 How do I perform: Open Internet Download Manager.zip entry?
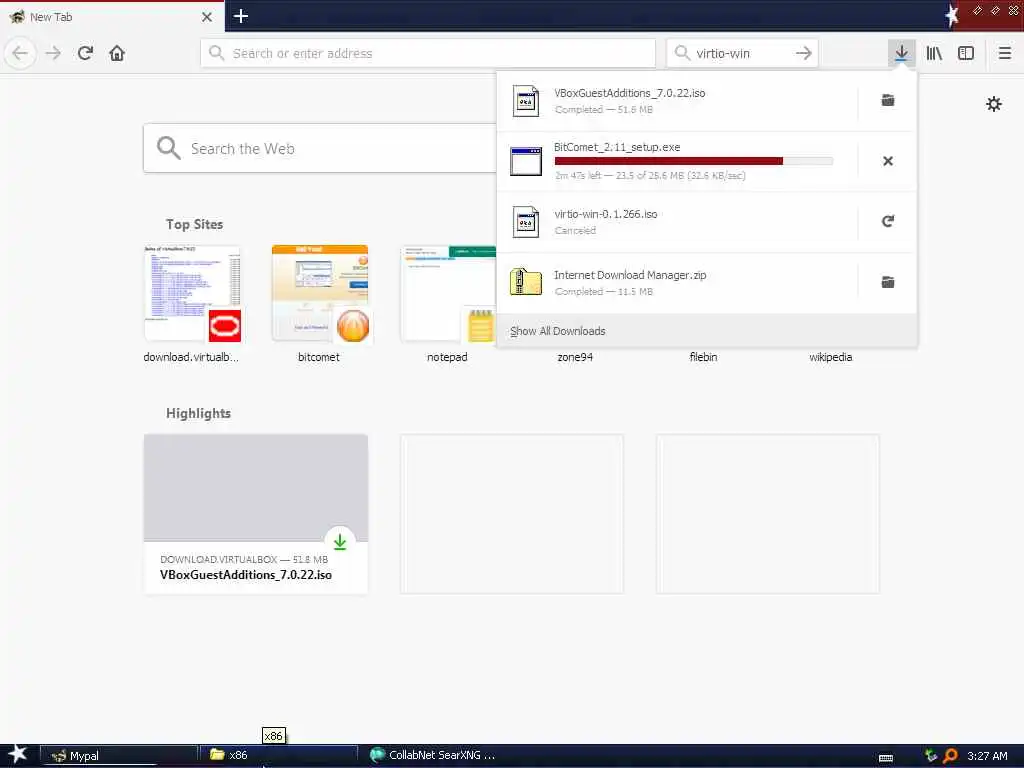[677, 283]
